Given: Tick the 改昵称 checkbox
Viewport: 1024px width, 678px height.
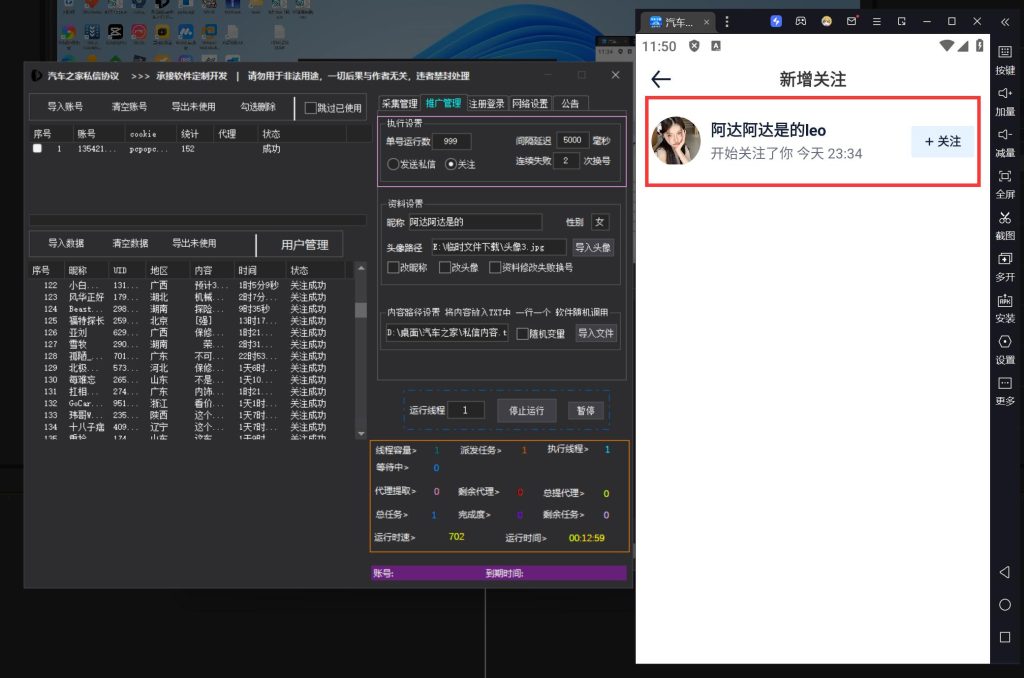Looking at the screenshot, I should click(393, 267).
